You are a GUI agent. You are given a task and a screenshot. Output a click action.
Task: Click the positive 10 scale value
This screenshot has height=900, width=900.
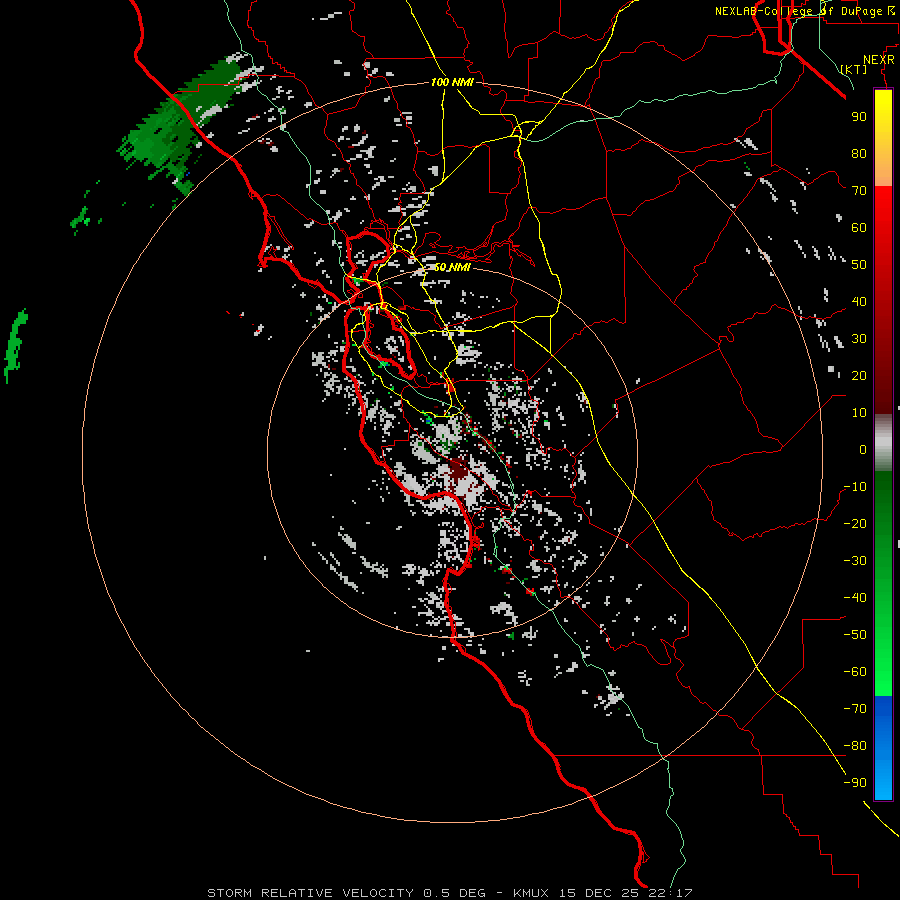[859, 413]
